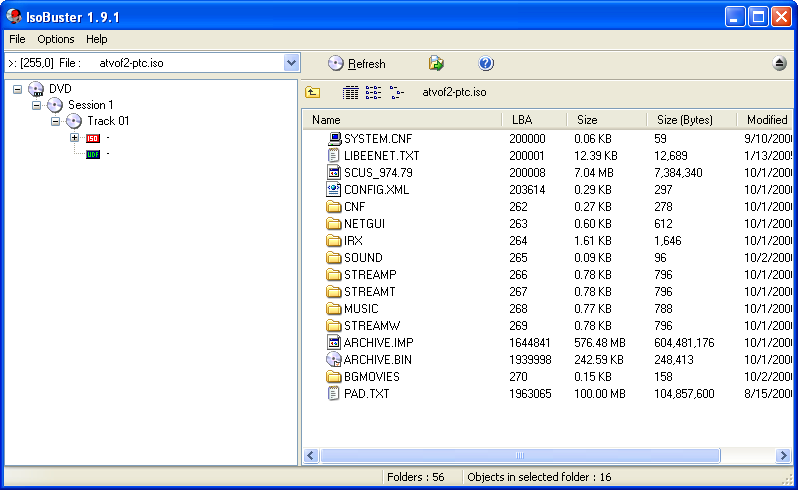Expand the ISO file system node
The image size is (798, 490).
pyautogui.click(x=74, y=138)
